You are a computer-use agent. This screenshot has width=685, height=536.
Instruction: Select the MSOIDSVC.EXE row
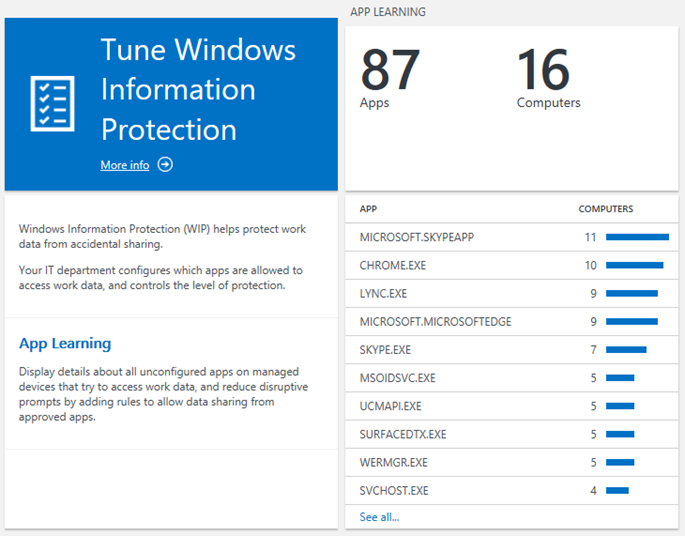tap(397, 378)
